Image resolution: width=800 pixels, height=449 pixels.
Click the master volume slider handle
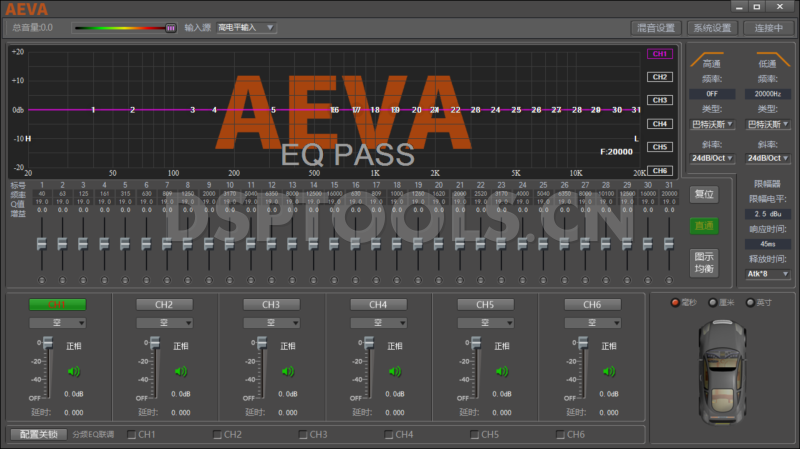(171, 28)
